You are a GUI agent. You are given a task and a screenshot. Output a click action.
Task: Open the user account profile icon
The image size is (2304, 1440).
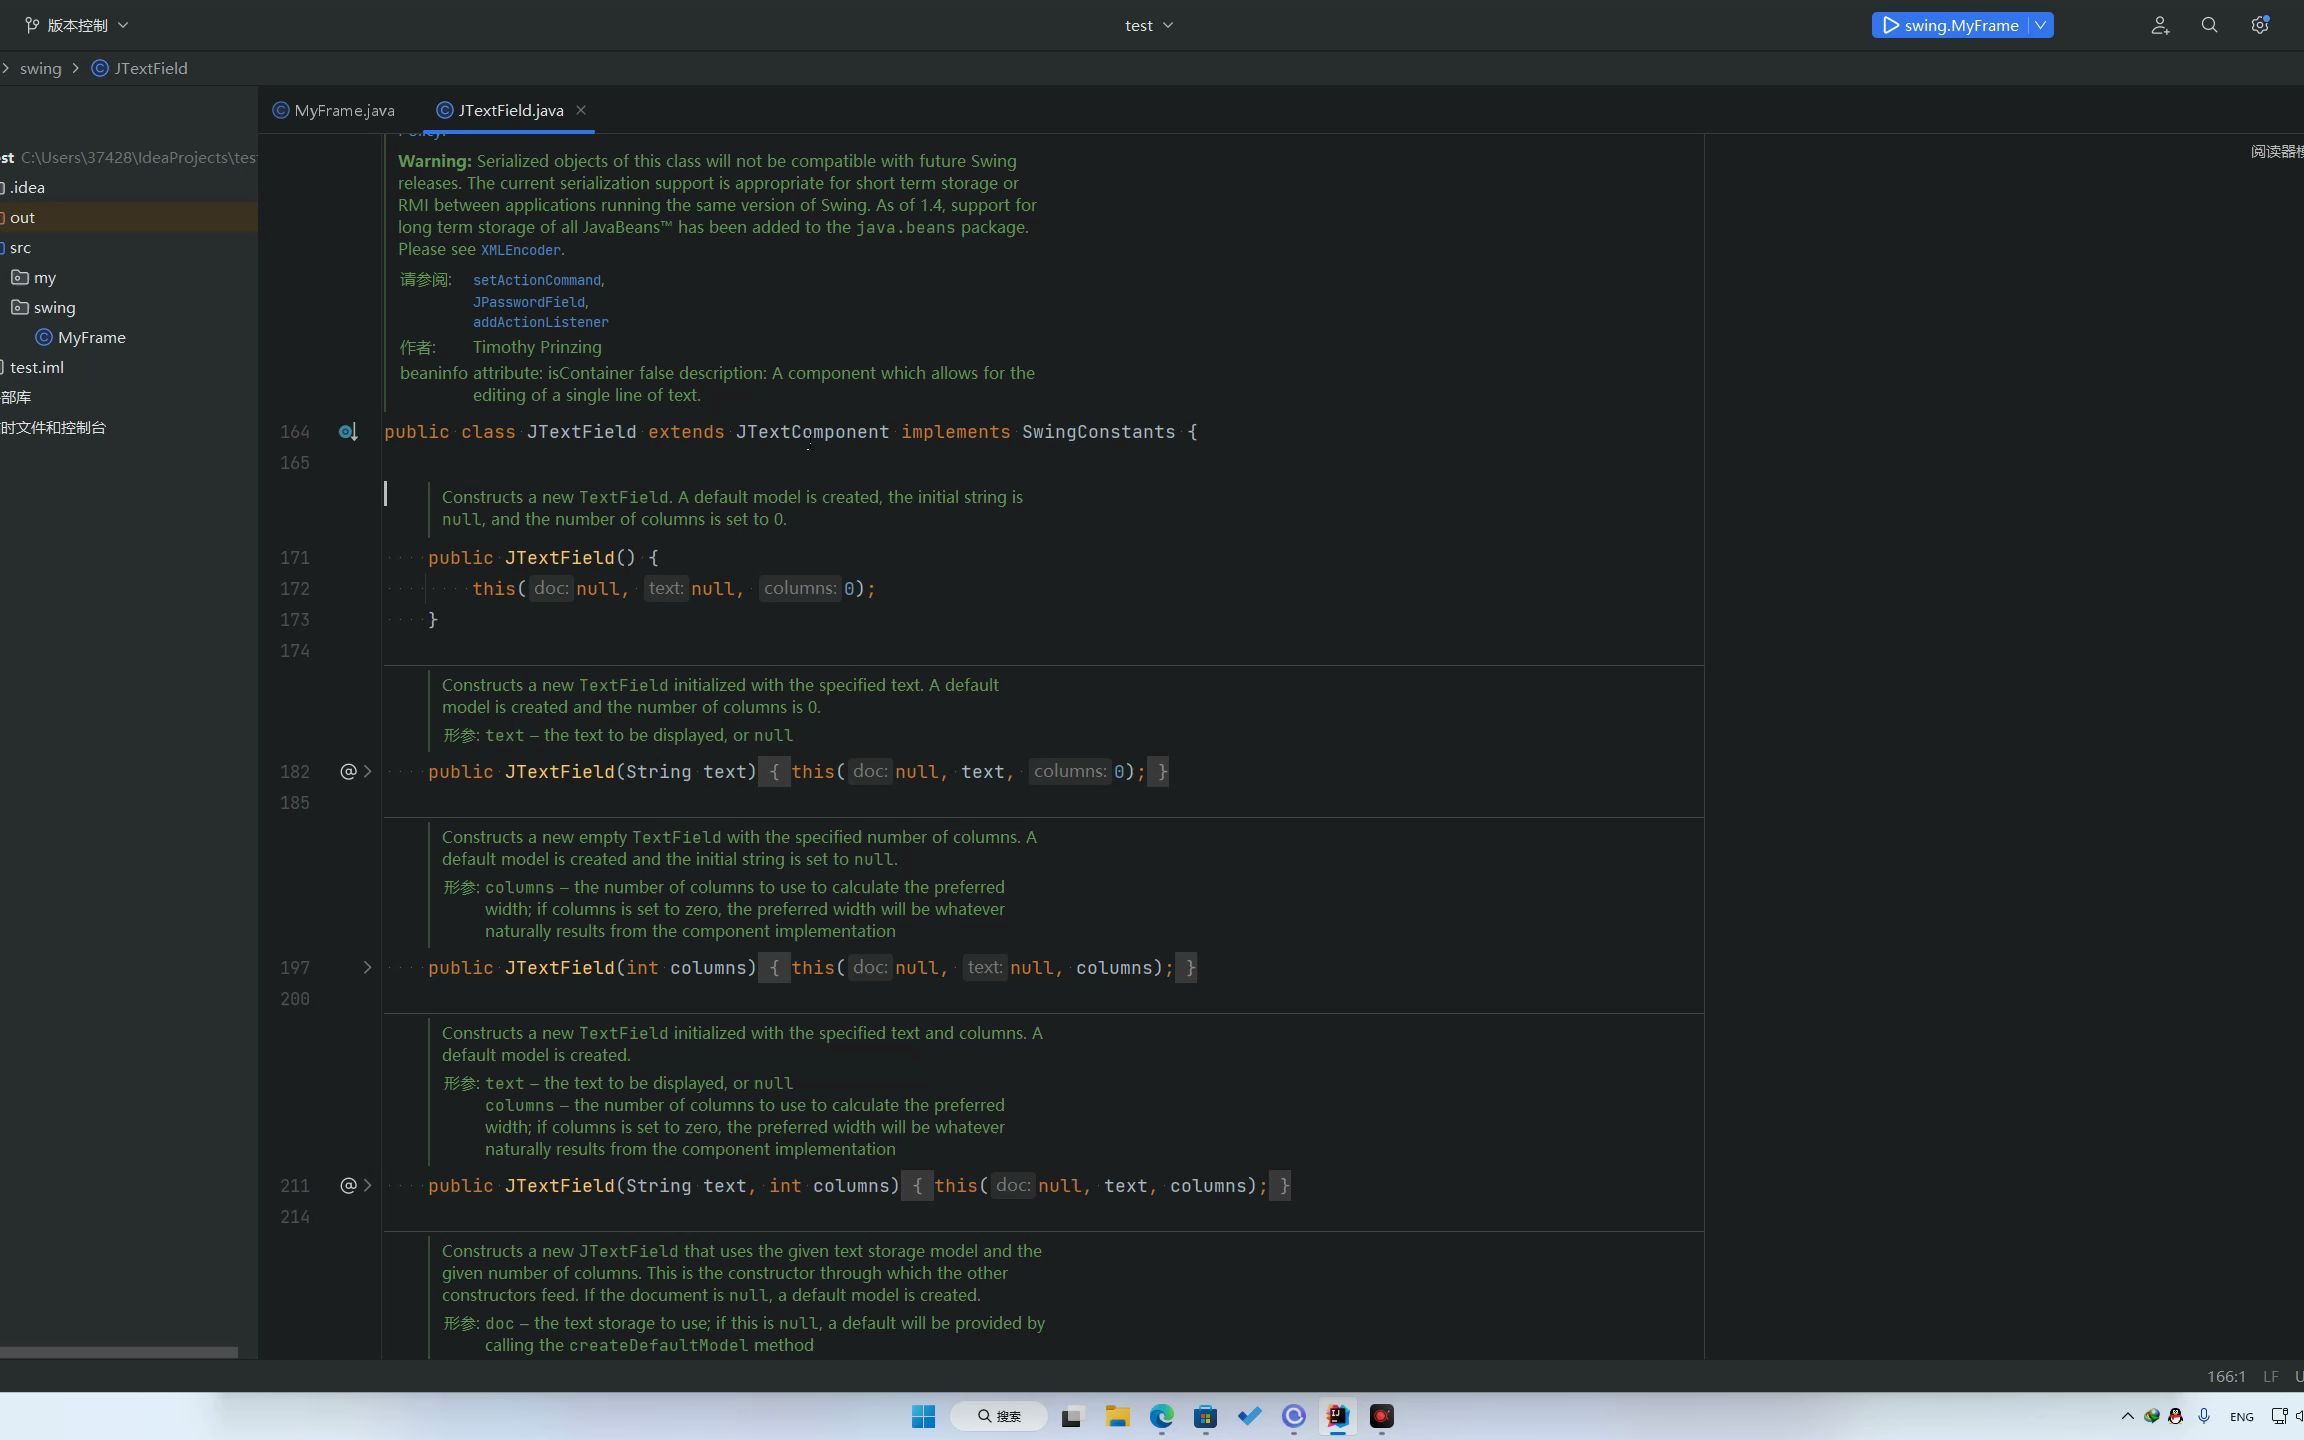click(2160, 25)
